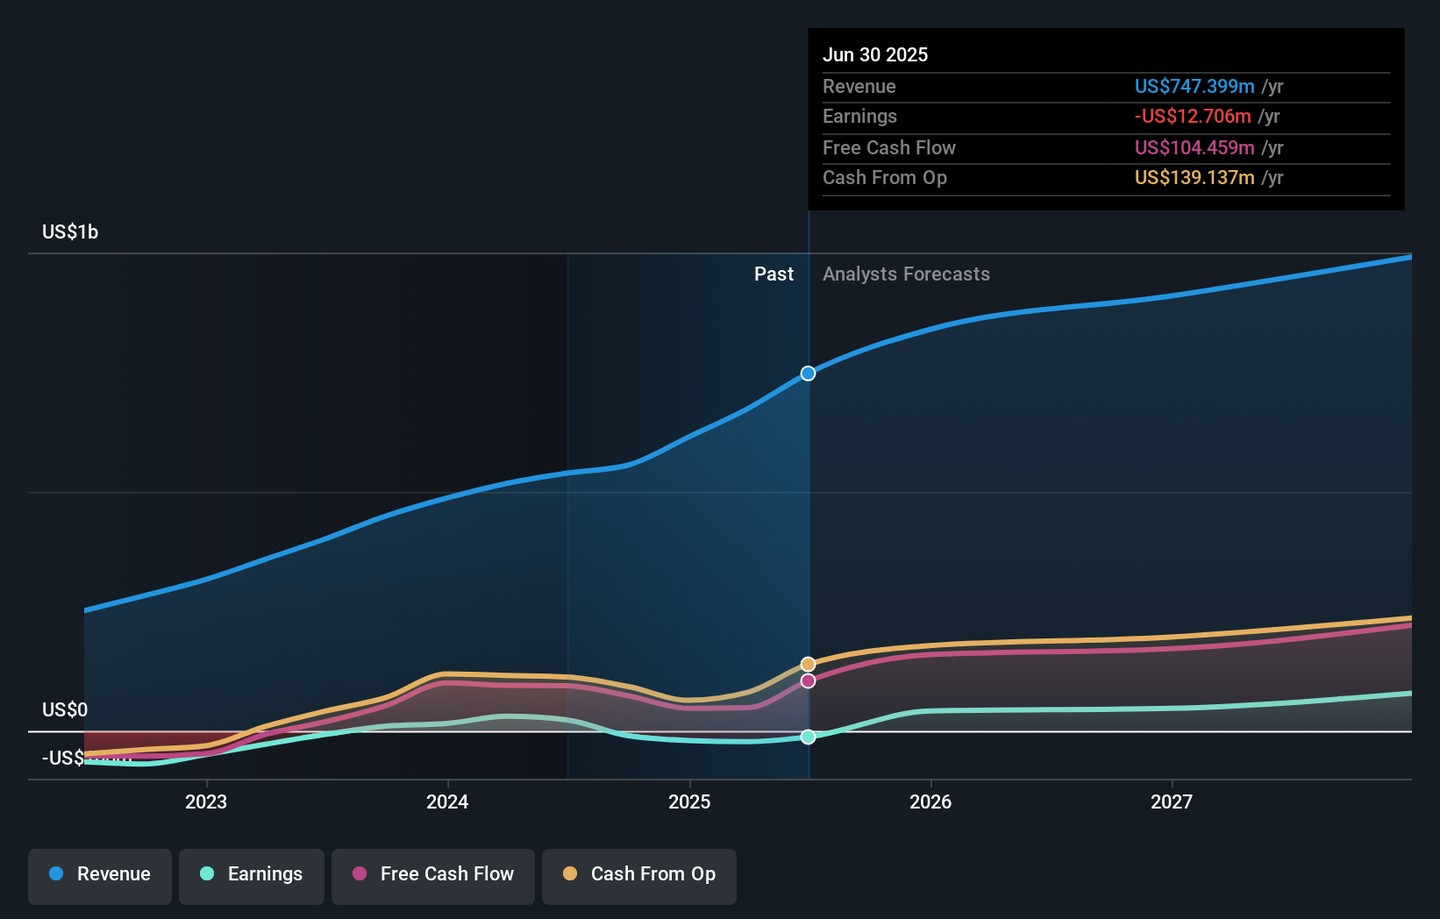This screenshot has height=919, width=1440.
Task: Click the Past section label
Action: (x=773, y=274)
